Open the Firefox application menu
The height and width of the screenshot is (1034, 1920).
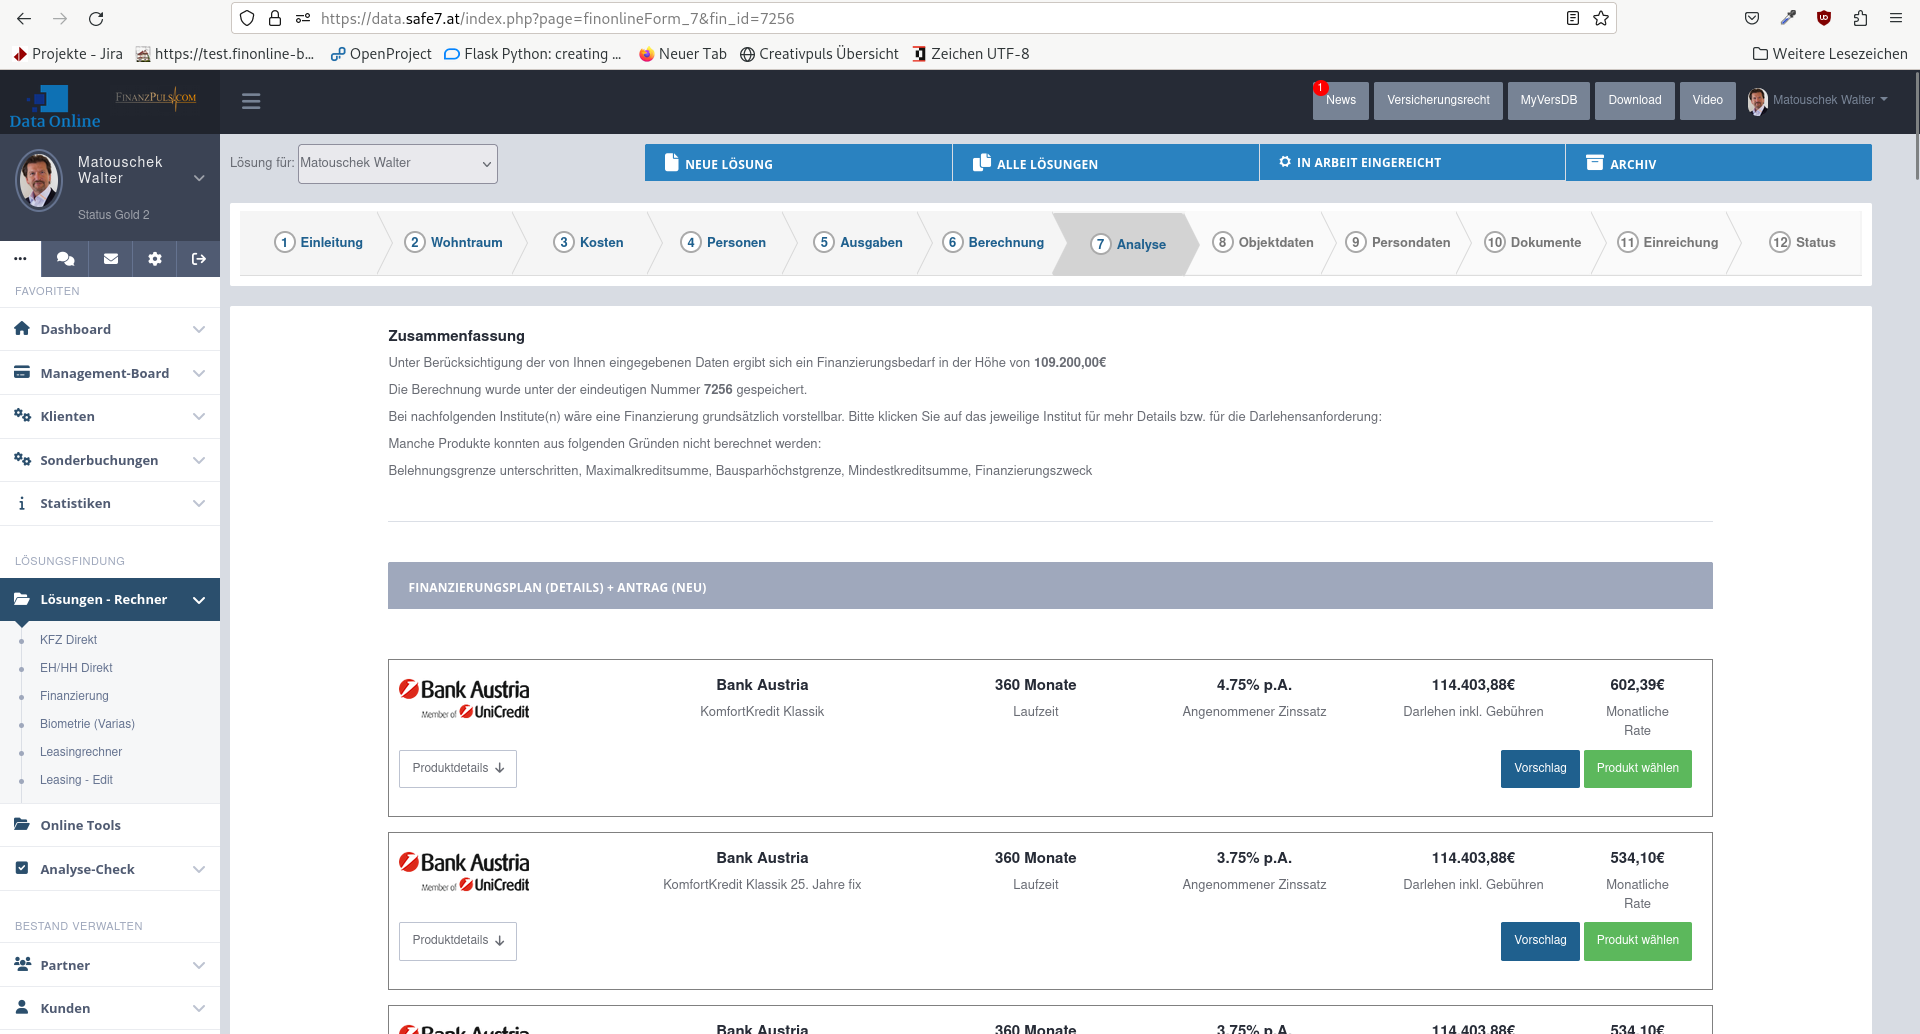coord(1896,18)
